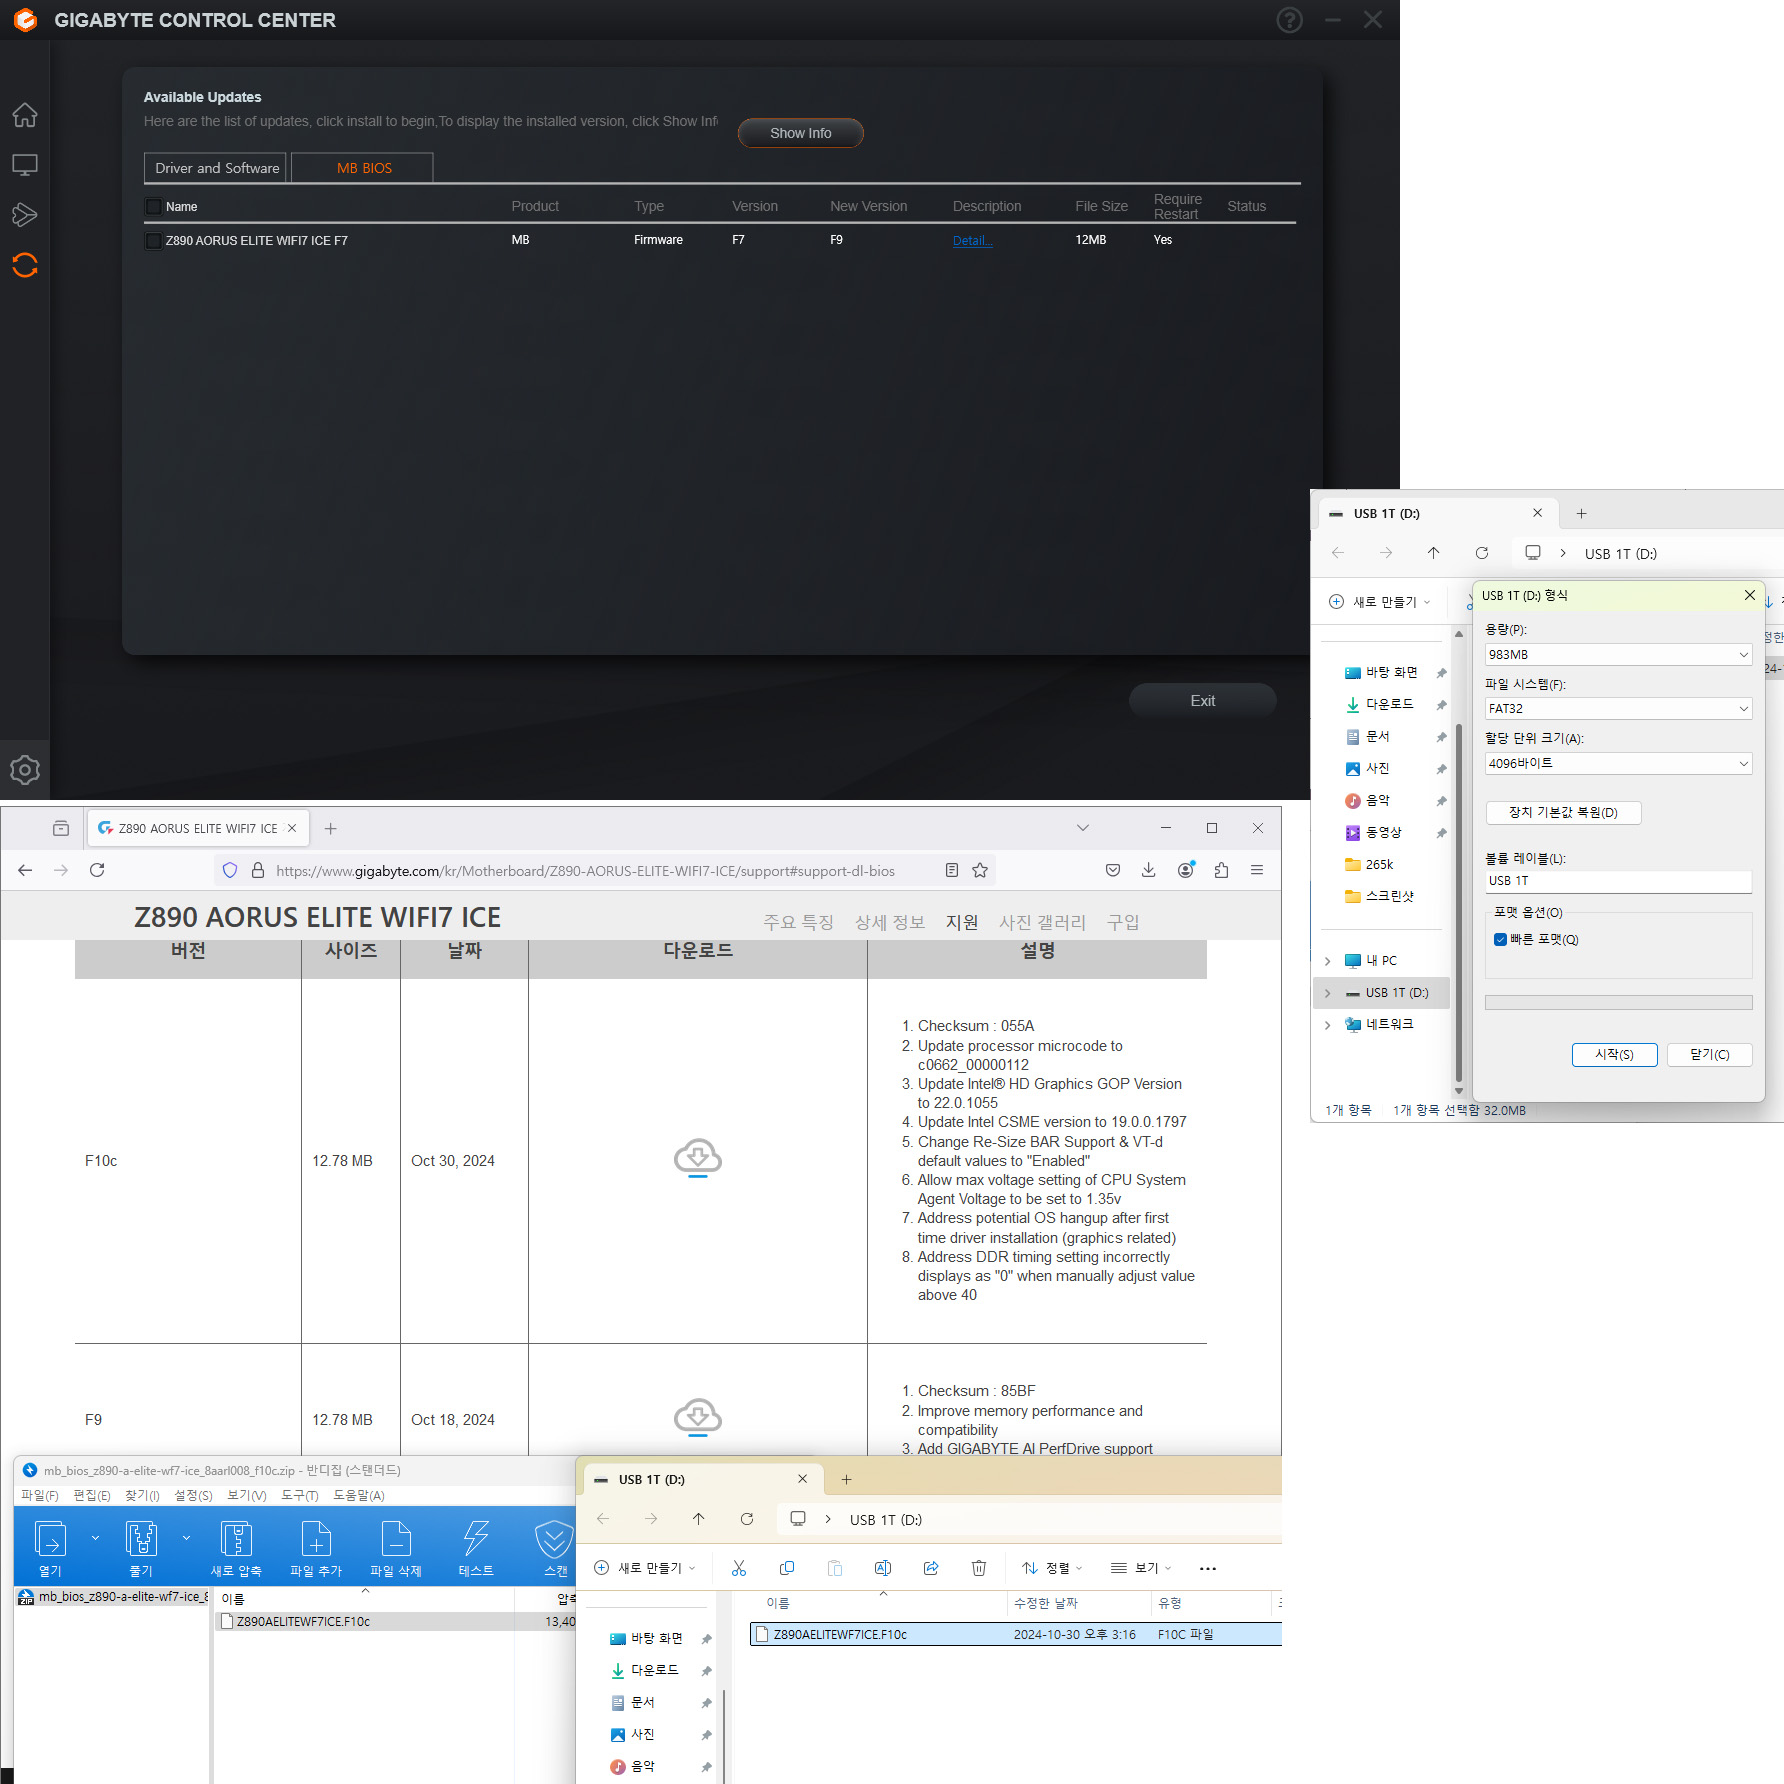
Task: Select 지원 tab on Gigabyte page
Action: point(962,922)
